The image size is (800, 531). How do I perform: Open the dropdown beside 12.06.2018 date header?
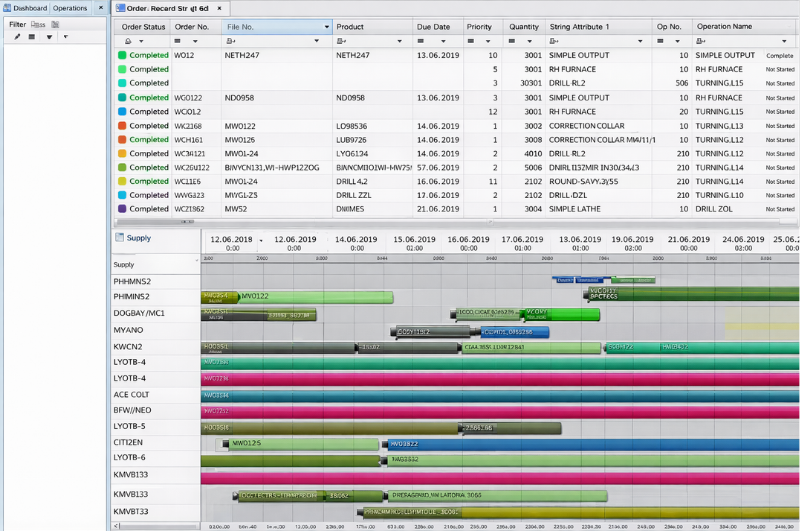point(261,240)
